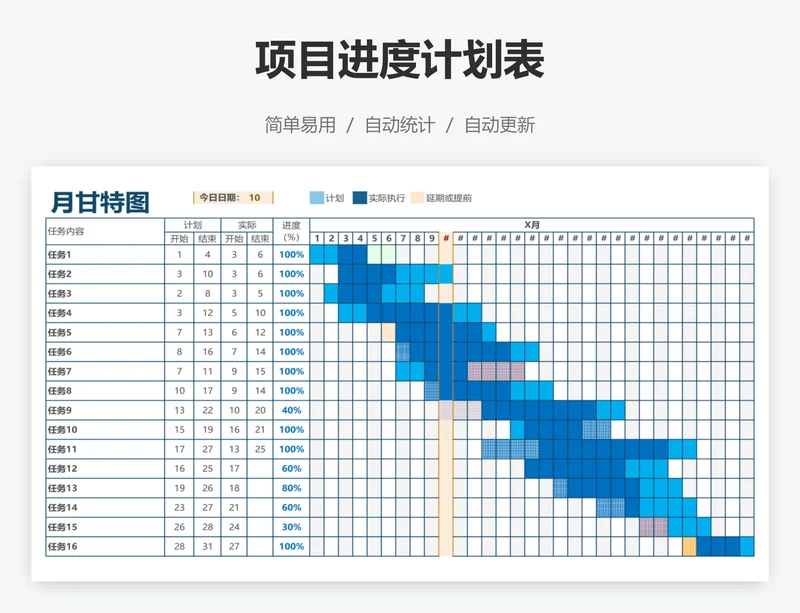Click the 自动更新 subtitle text
The image size is (800, 613).
click(x=499, y=125)
